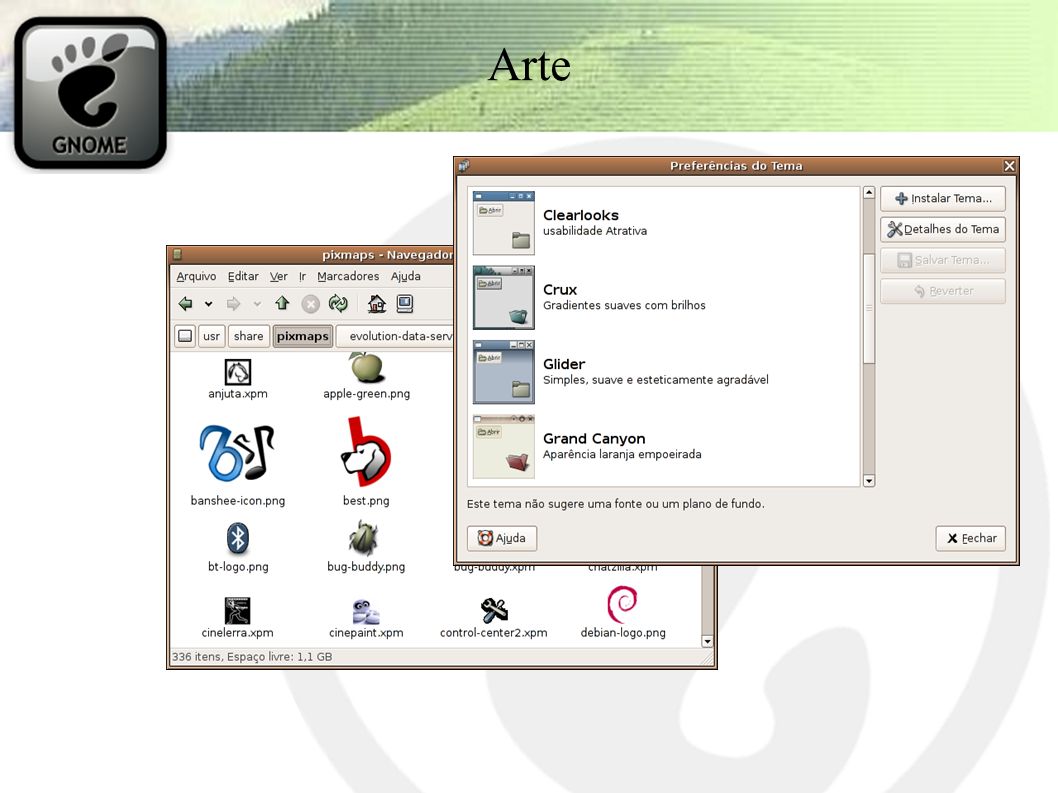Open the Editar menu
The width and height of the screenshot is (1058, 793).
tap(243, 276)
